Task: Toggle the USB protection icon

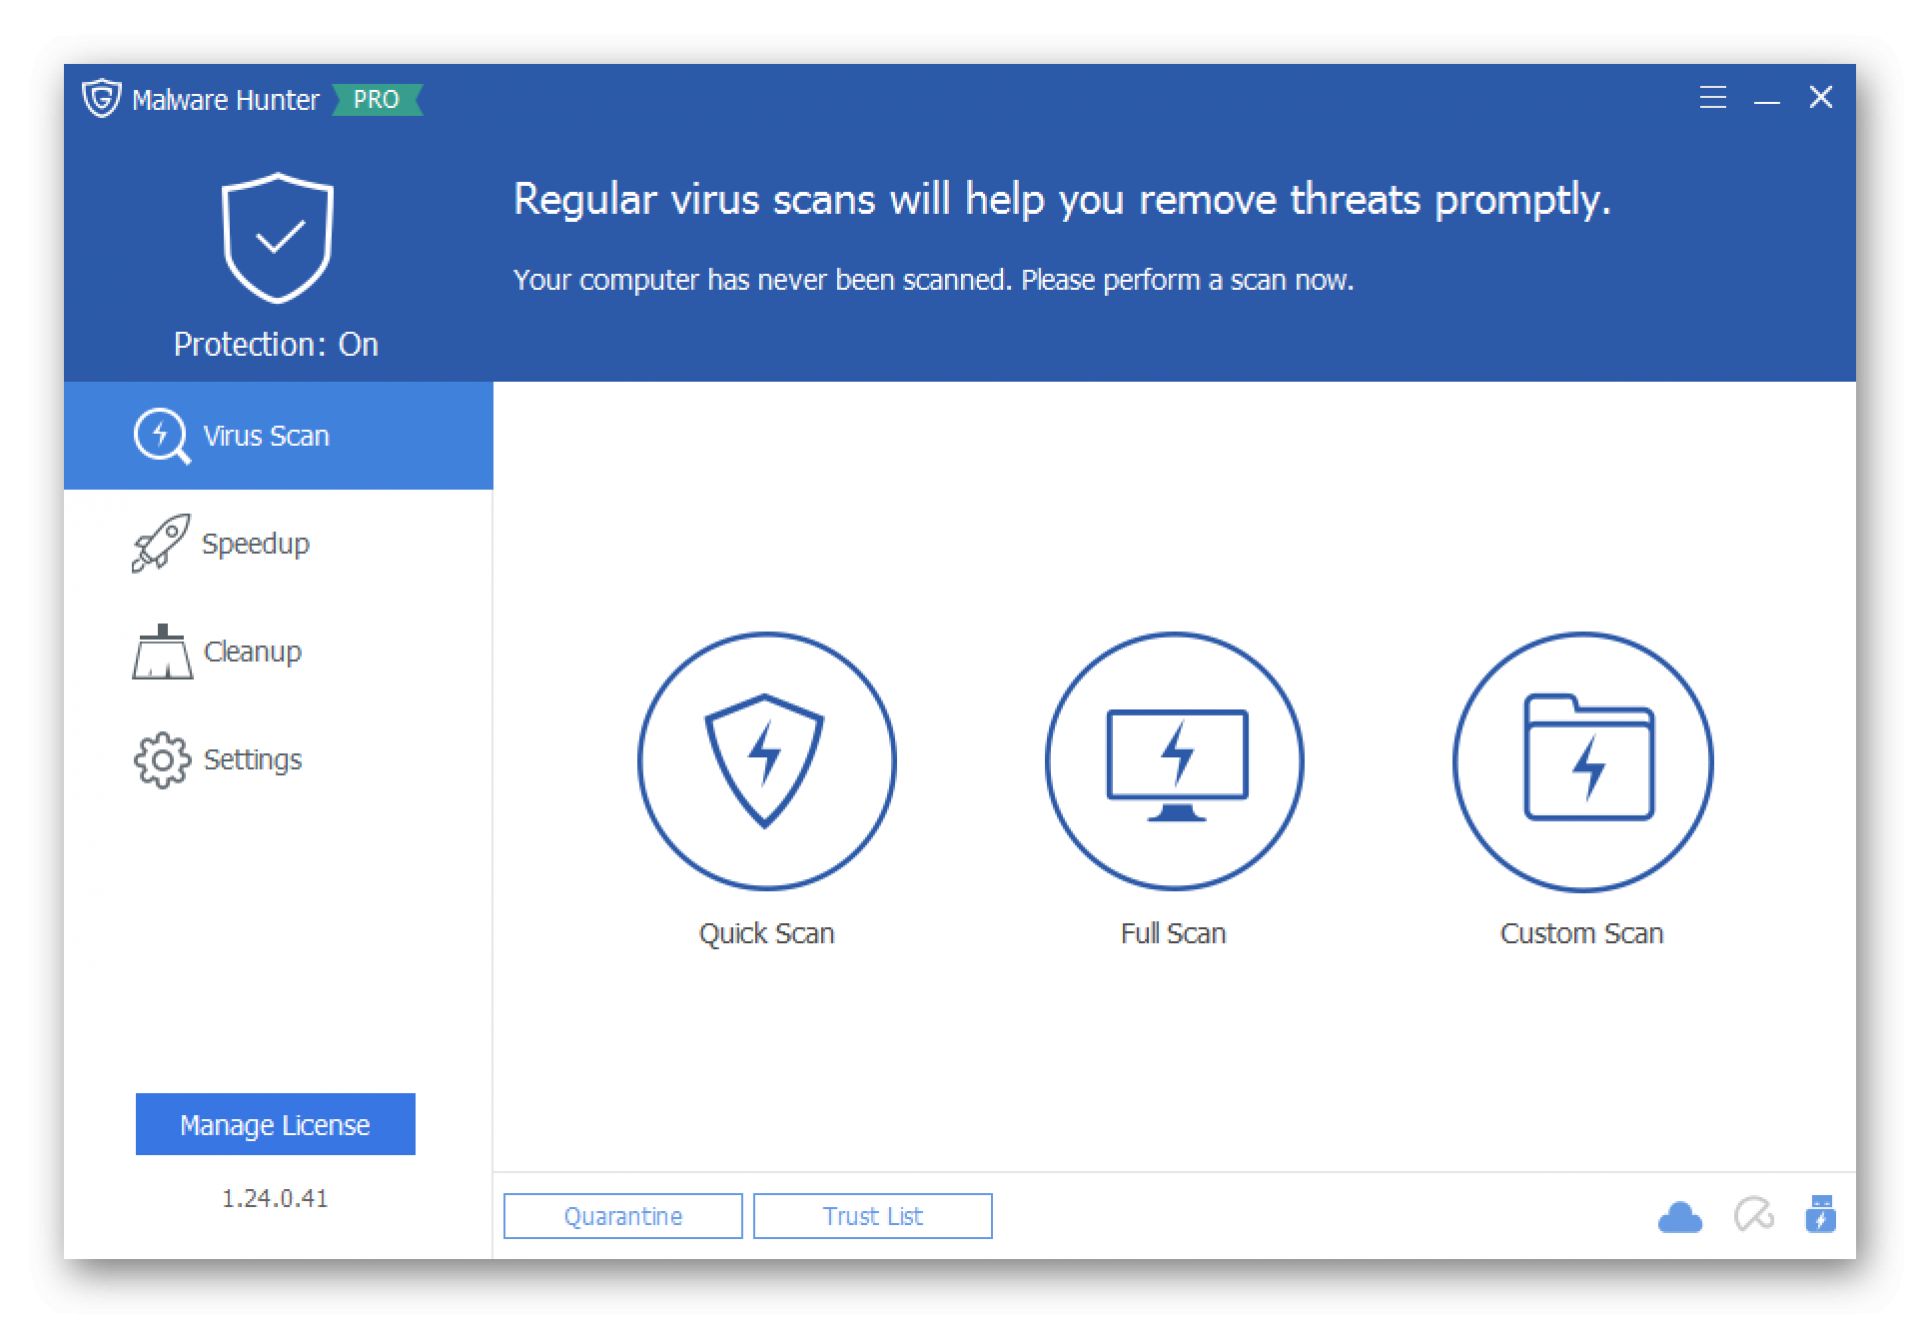Action: pyautogui.click(x=1820, y=1214)
